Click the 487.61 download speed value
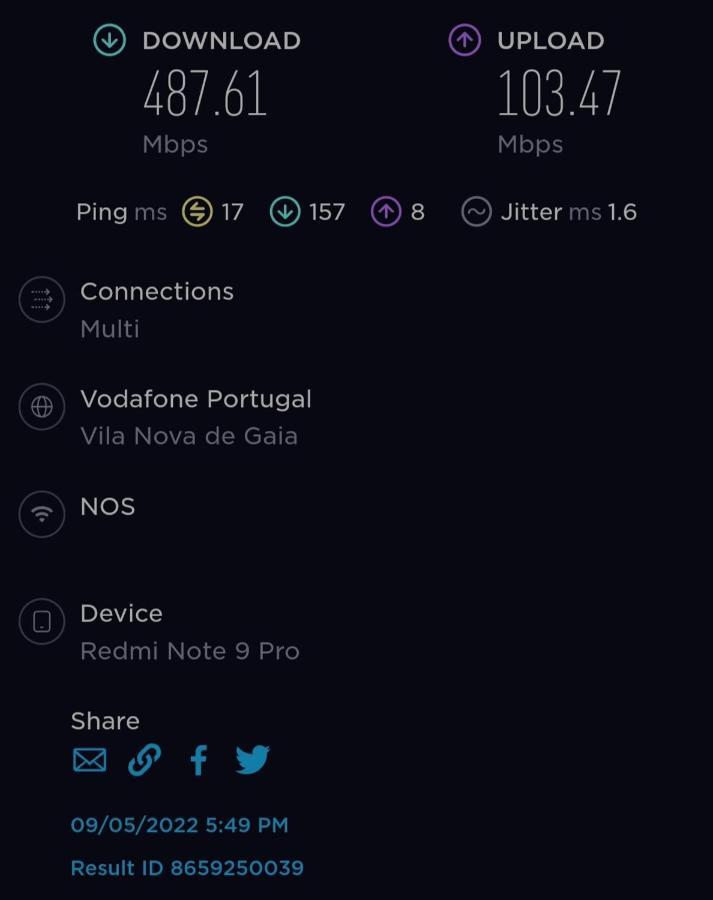The height and width of the screenshot is (900, 713). tap(205, 93)
